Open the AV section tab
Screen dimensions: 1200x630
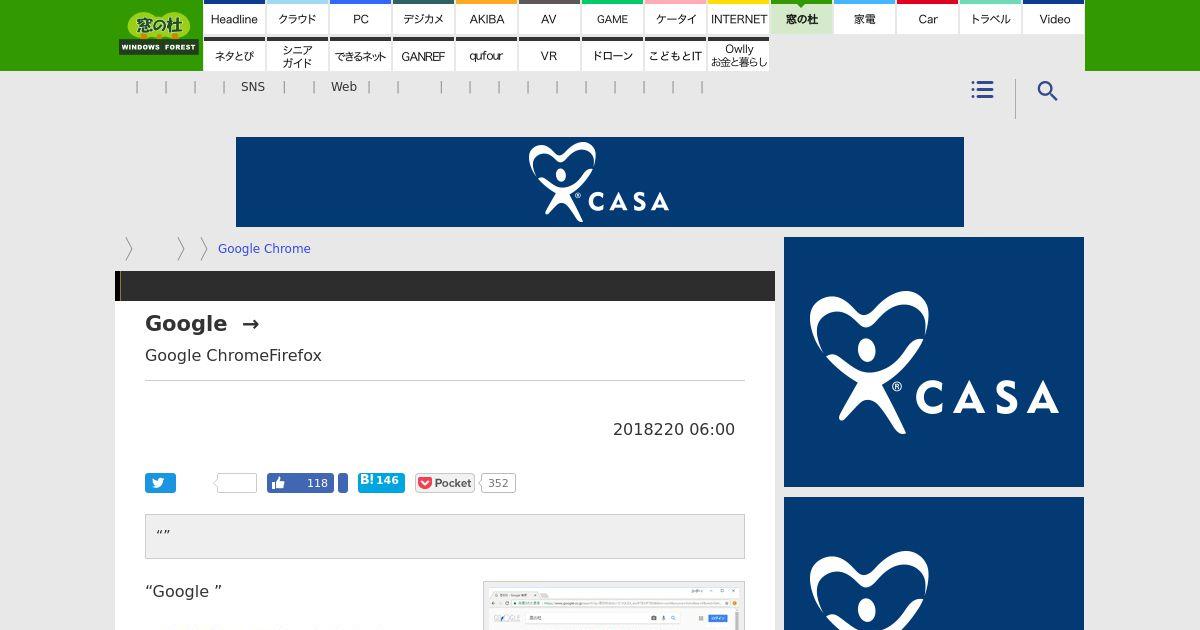coord(549,18)
